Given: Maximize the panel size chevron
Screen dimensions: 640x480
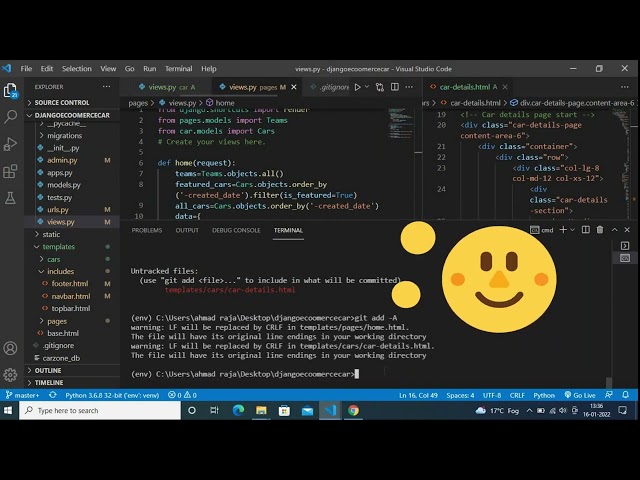Looking at the screenshot, I should pyautogui.click(x=614, y=230).
